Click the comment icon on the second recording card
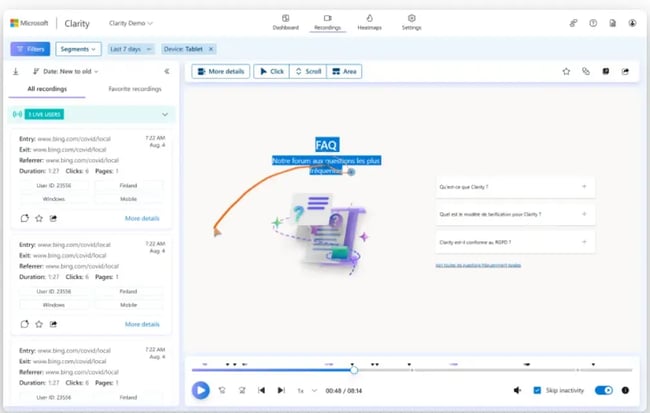Image resolution: width=650 pixels, height=413 pixels. click(24, 324)
